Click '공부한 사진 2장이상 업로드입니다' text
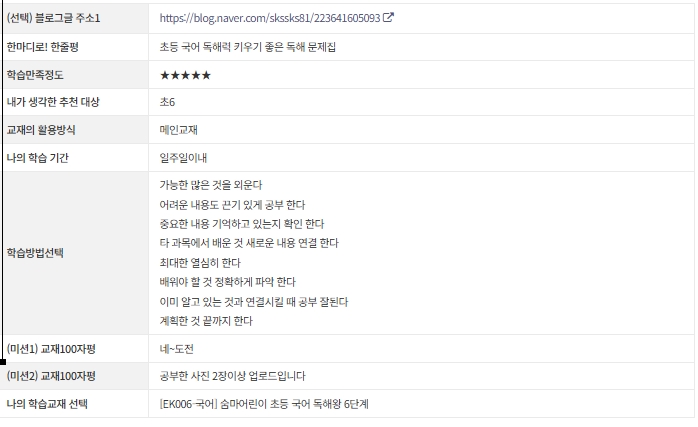Screen dimensions: 698x427 232,376
